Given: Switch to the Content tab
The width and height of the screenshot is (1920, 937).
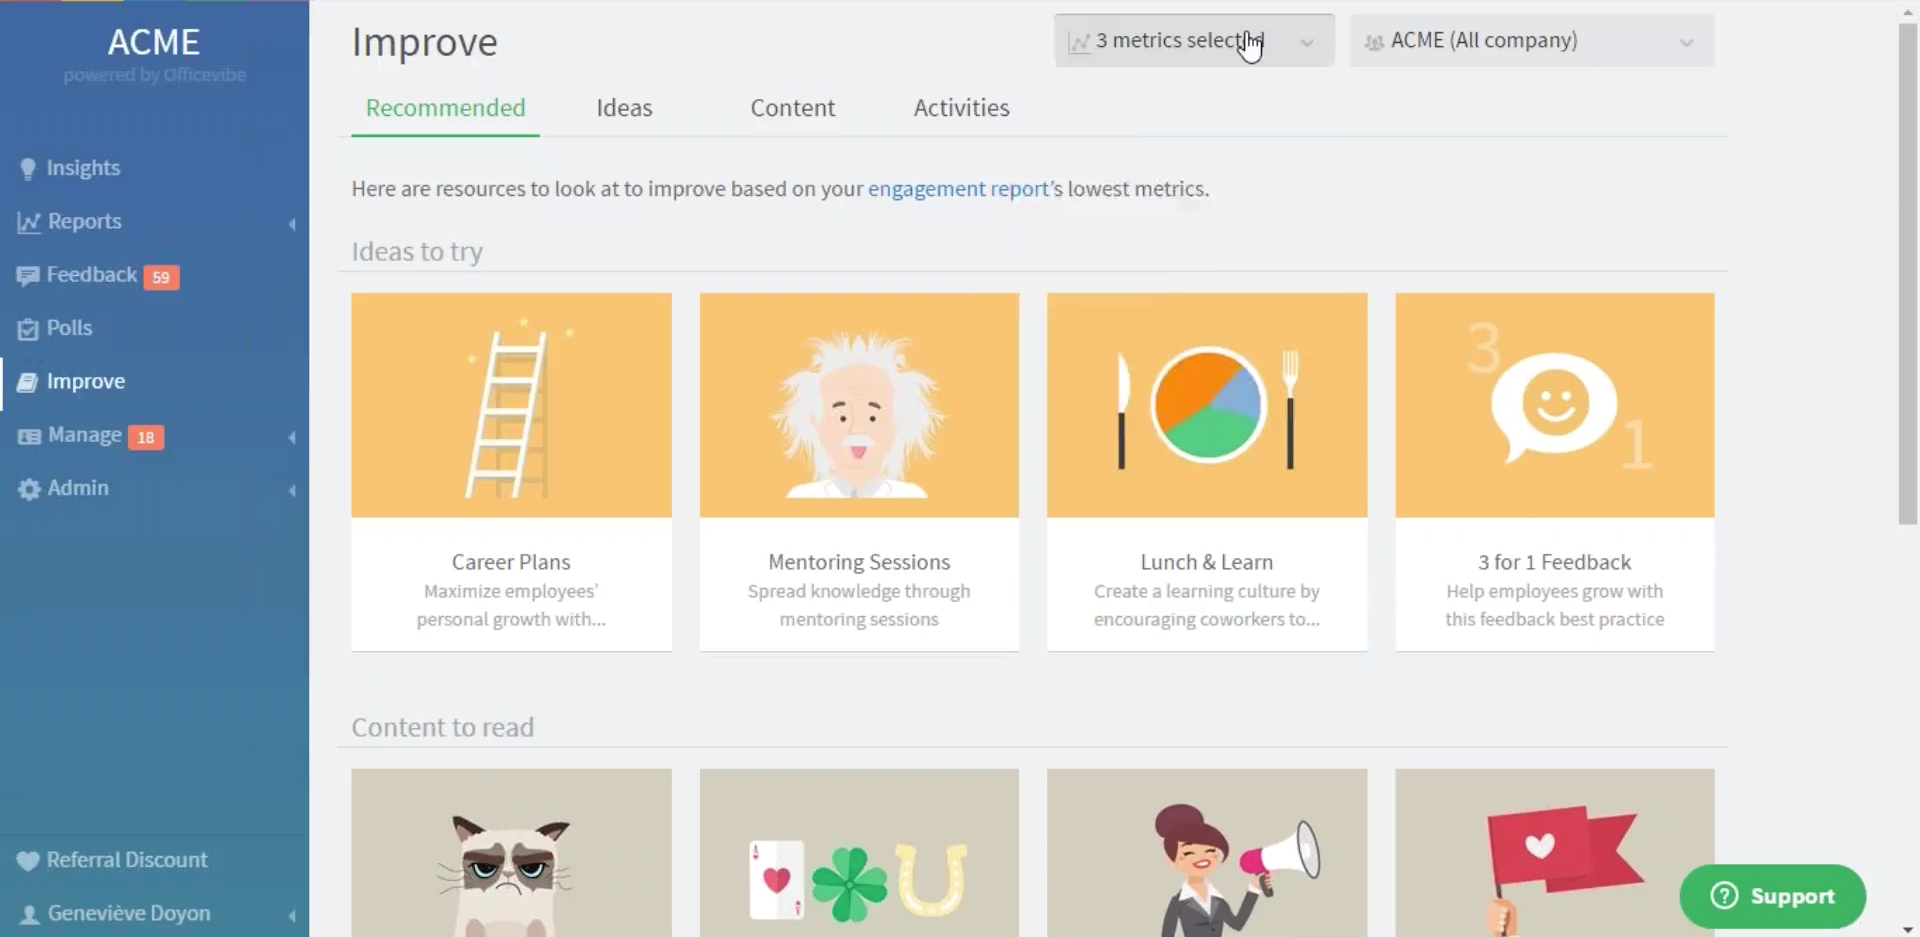Looking at the screenshot, I should [x=792, y=108].
